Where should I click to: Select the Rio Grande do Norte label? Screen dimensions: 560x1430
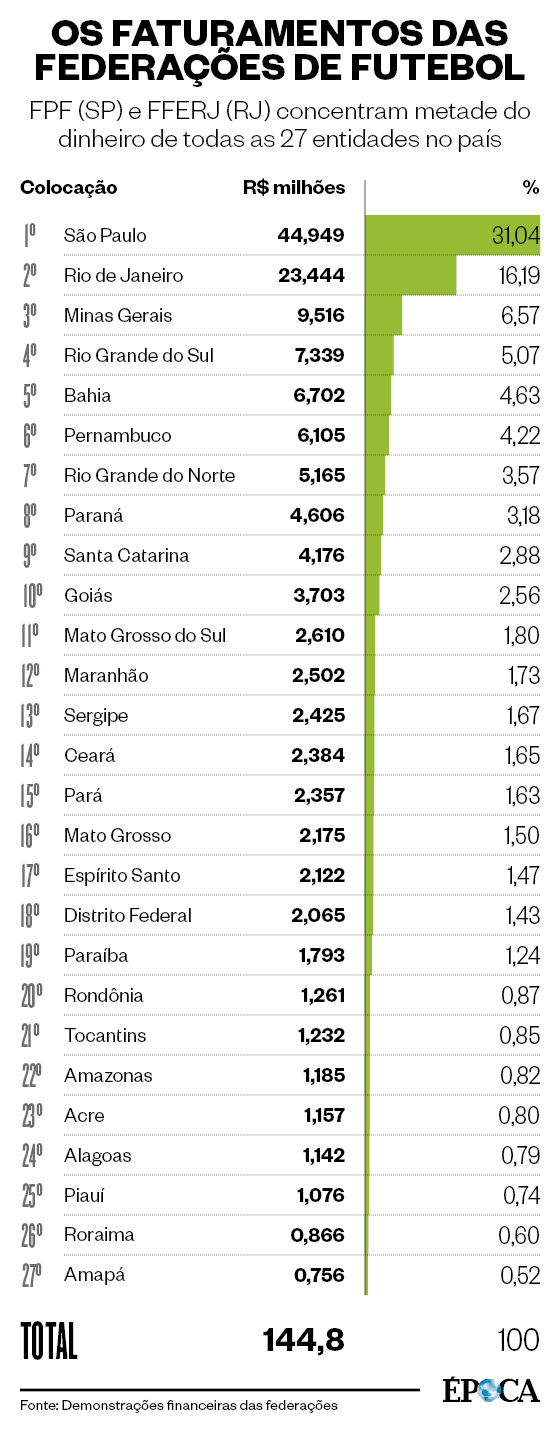tap(149, 475)
